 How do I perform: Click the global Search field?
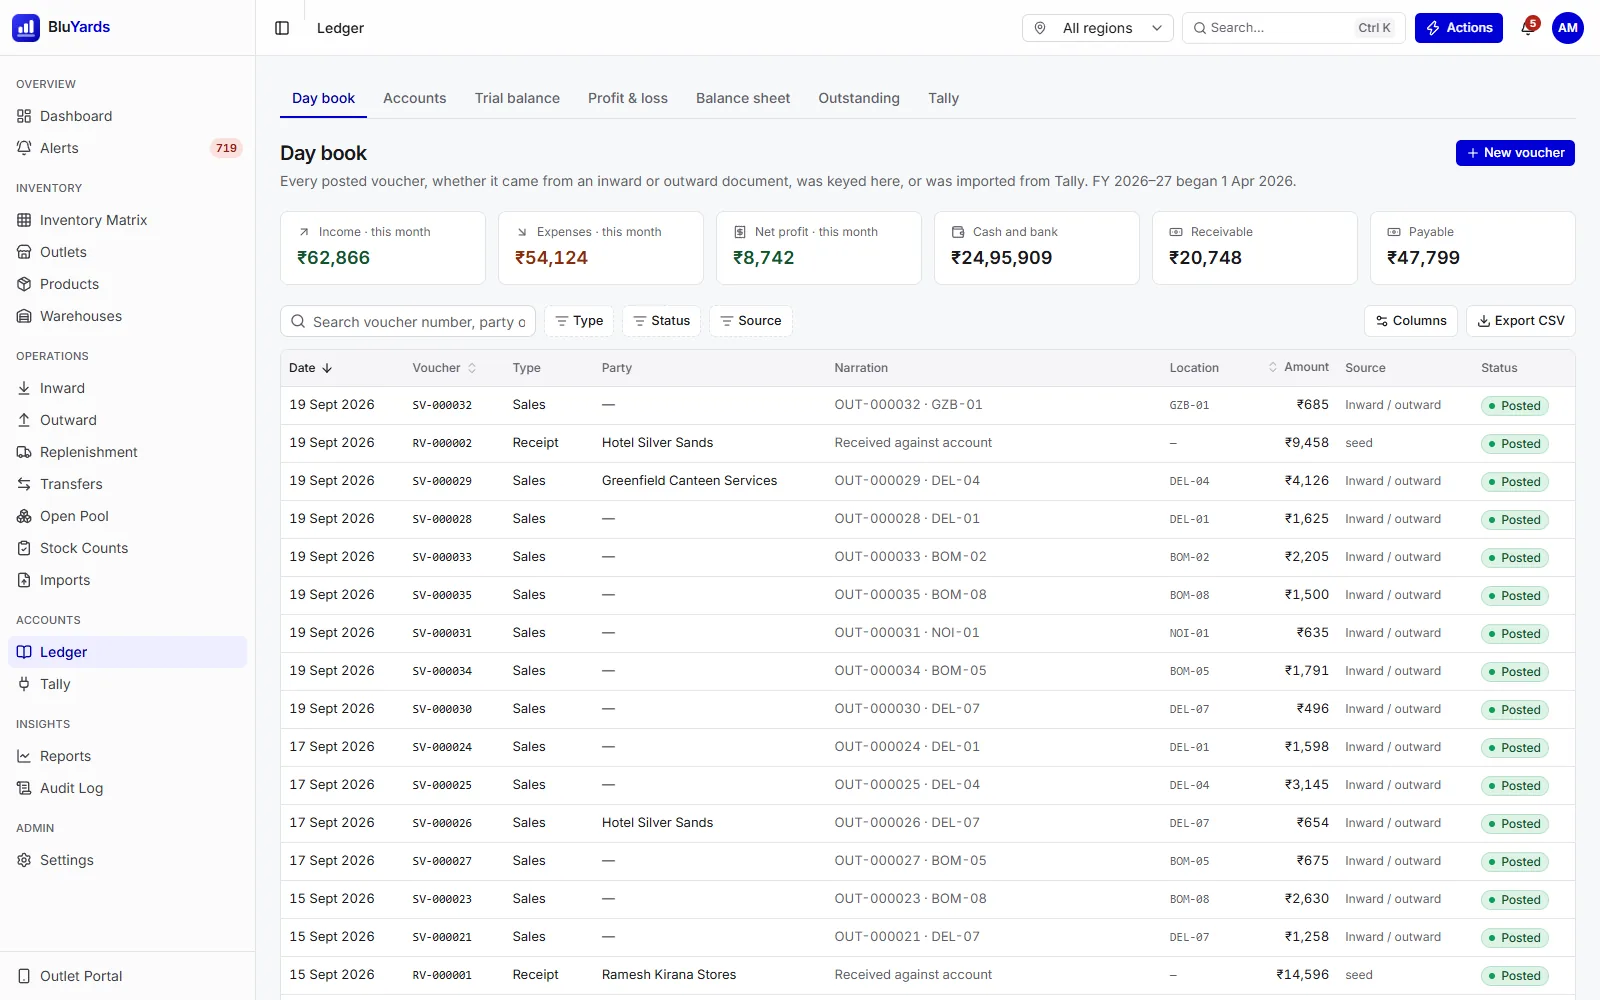(1294, 28)
